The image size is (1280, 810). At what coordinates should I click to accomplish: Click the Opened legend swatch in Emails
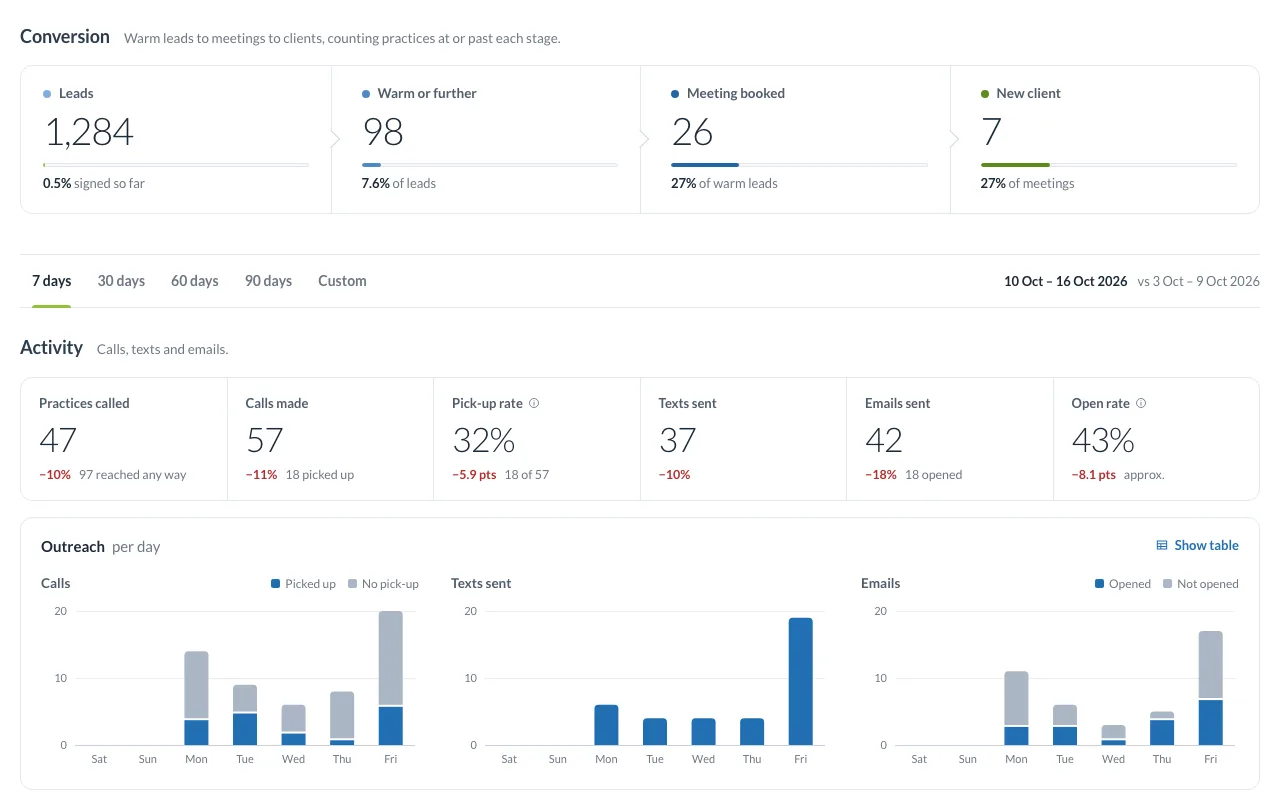[x=1100, y=584]
